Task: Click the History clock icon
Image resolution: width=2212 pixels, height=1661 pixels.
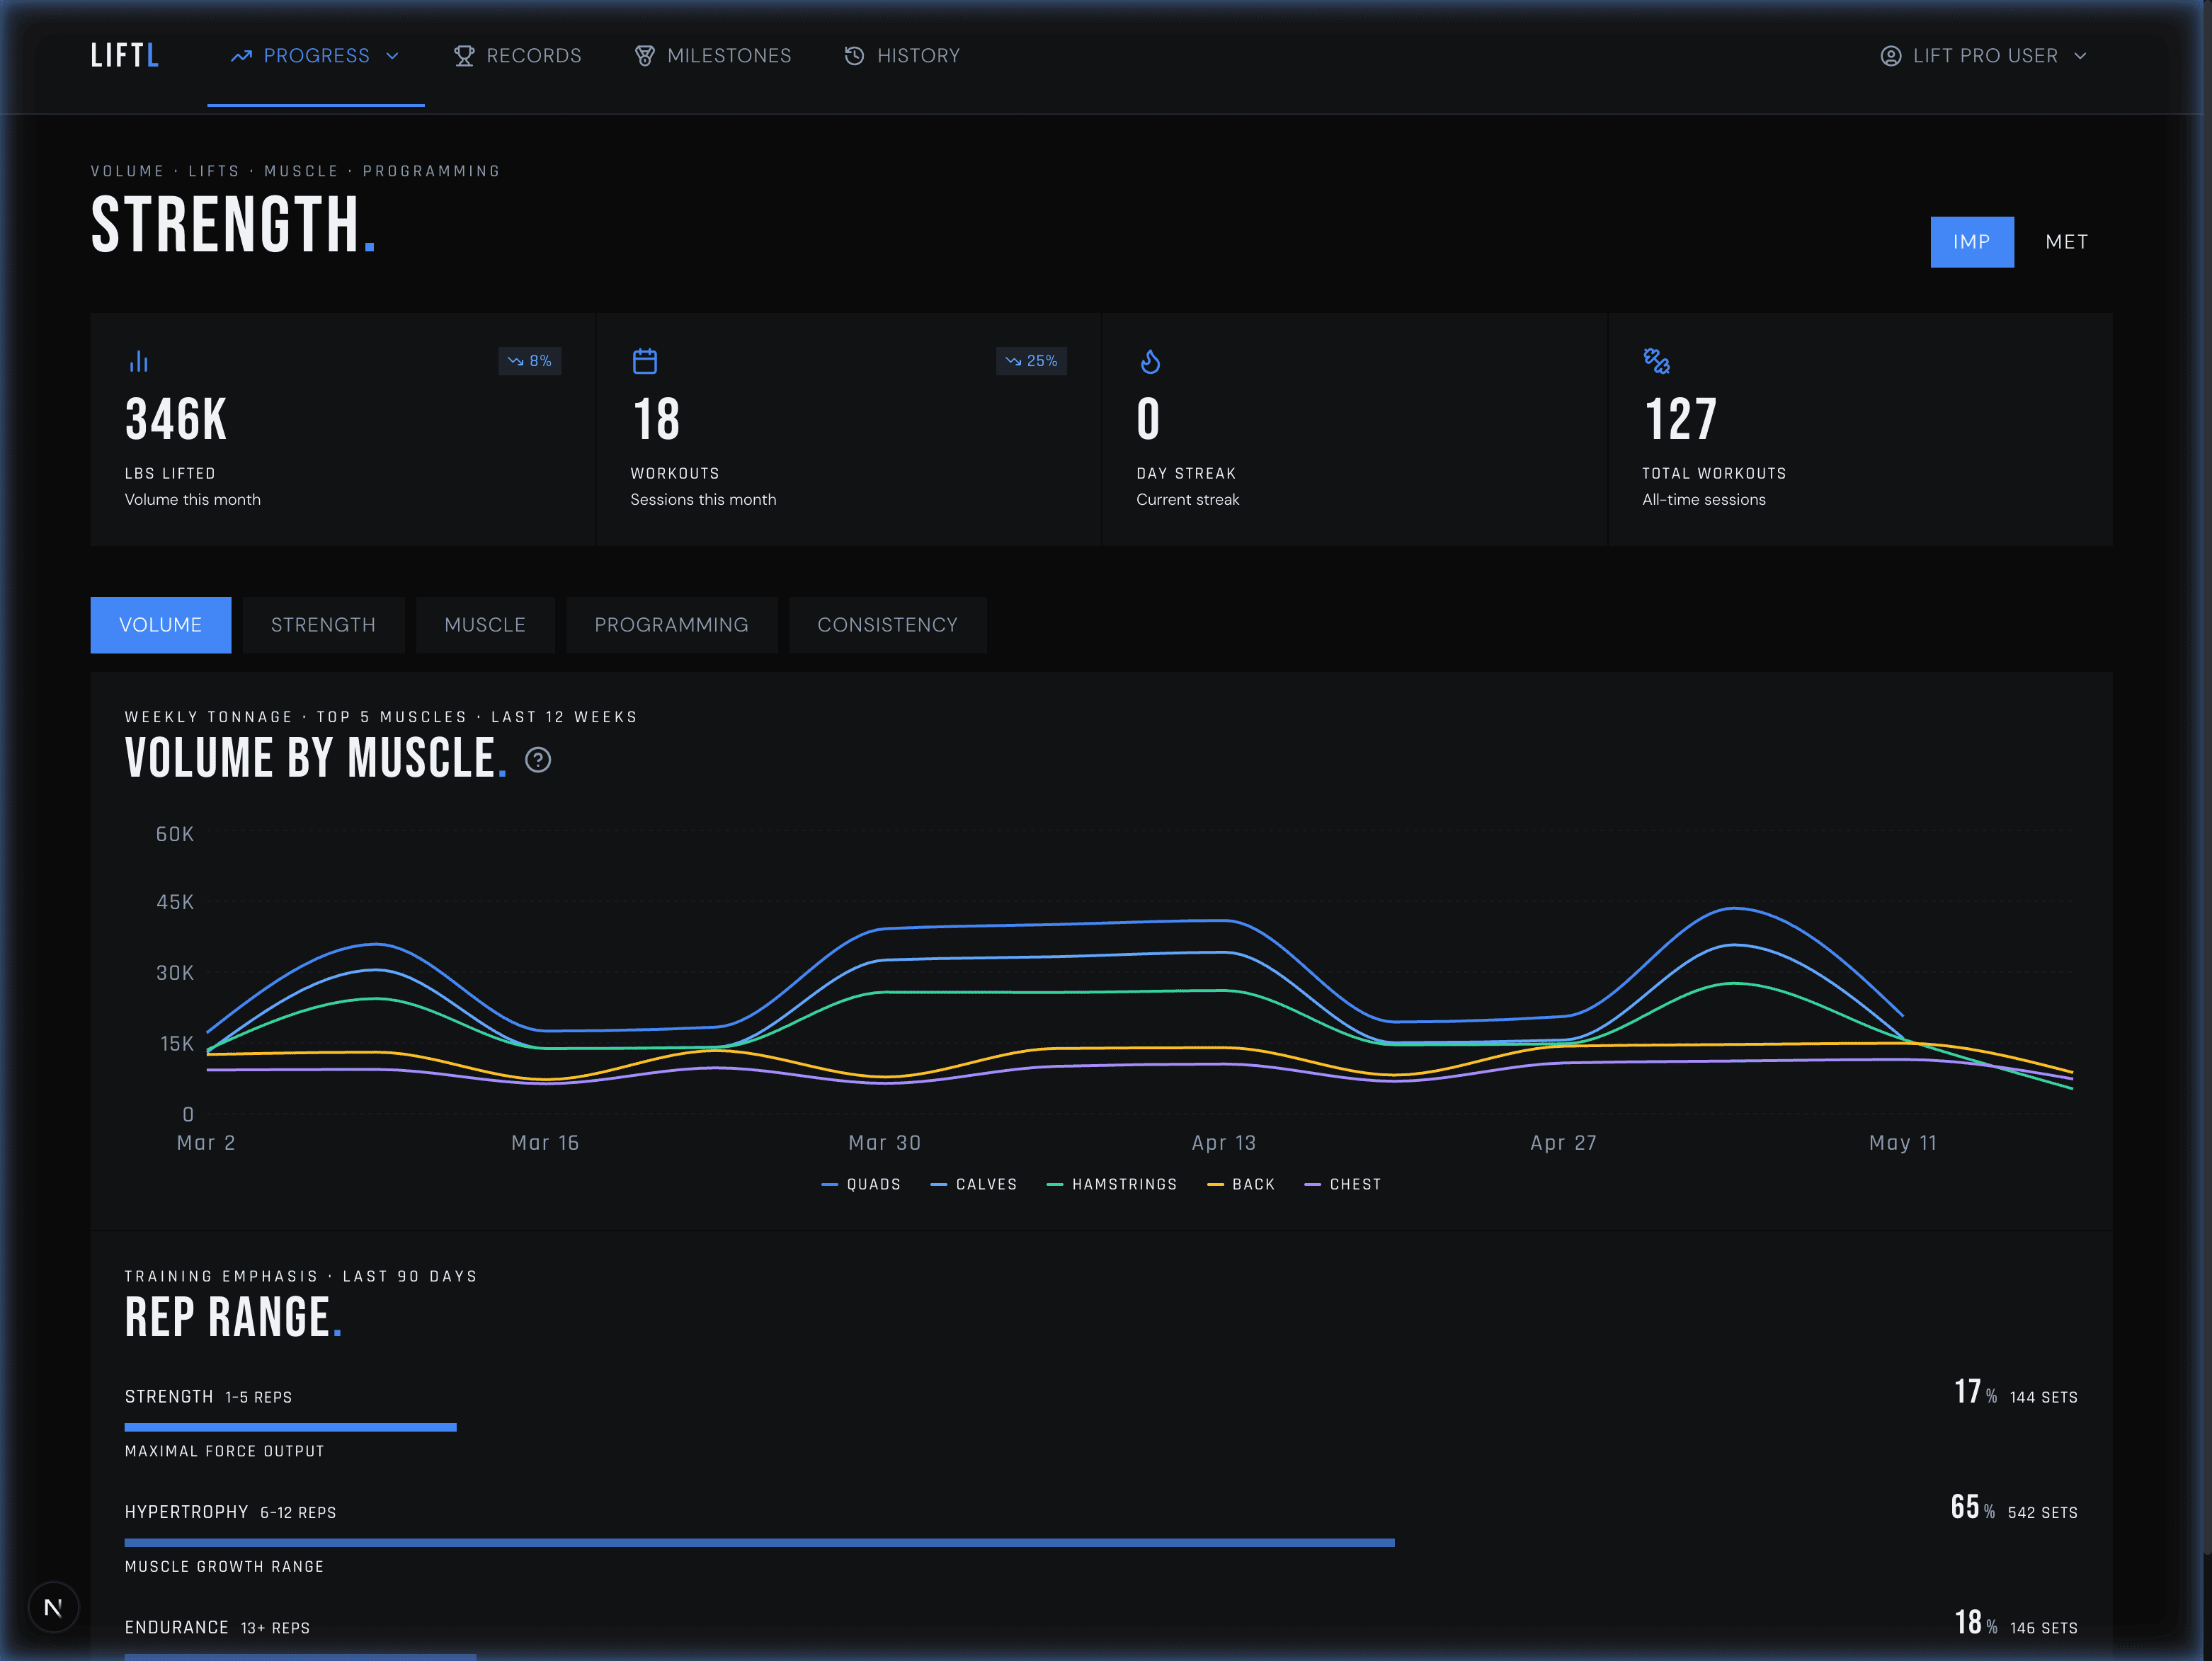Action: [x=854, y=56]
